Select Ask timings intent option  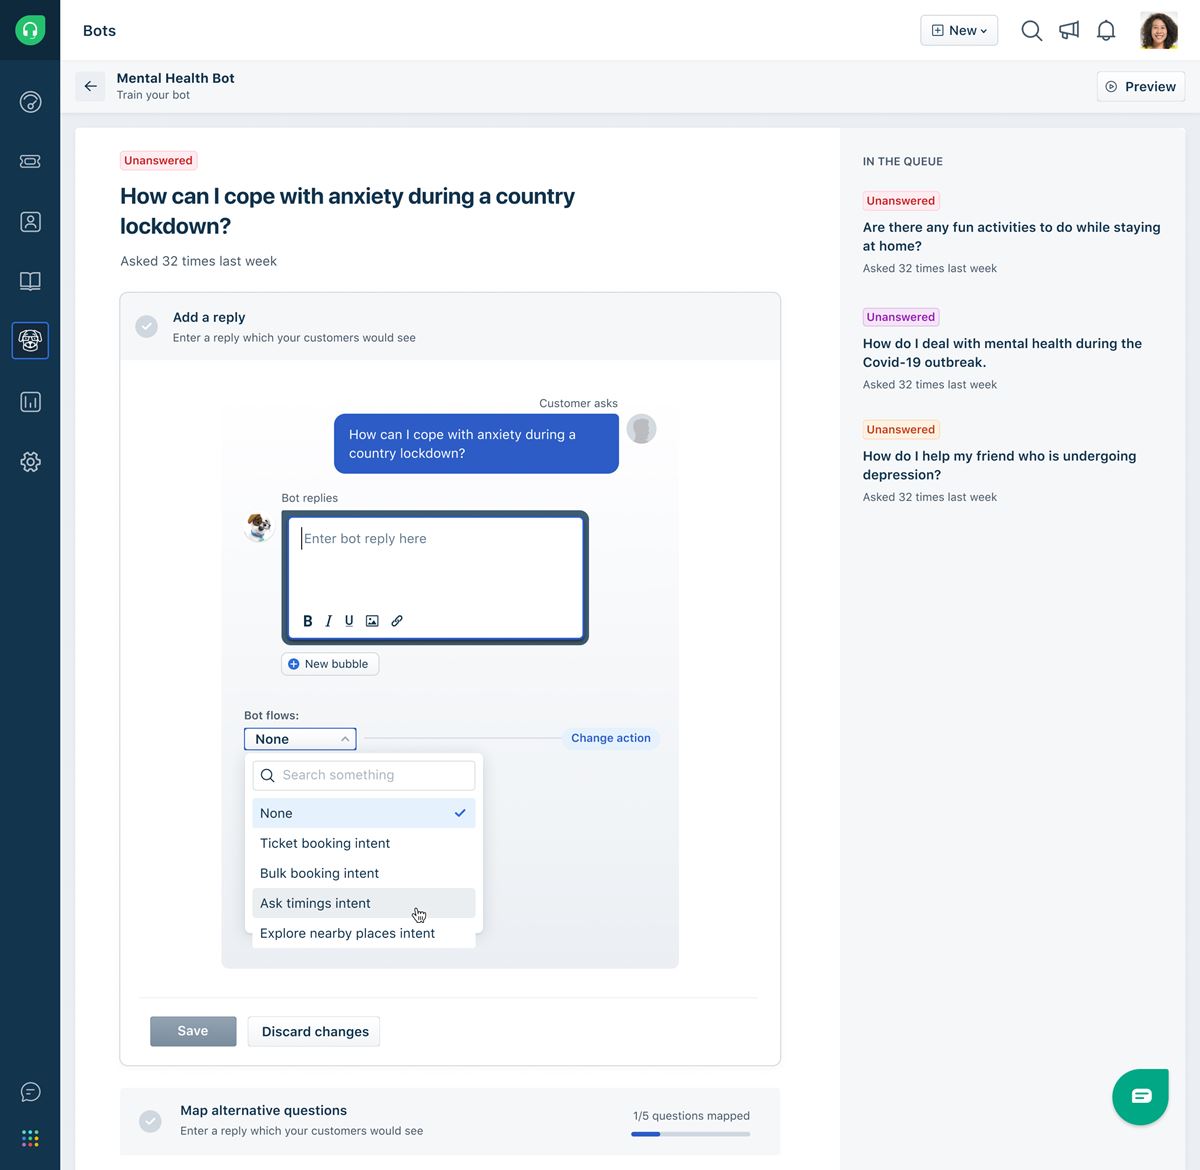pos(315,903)
